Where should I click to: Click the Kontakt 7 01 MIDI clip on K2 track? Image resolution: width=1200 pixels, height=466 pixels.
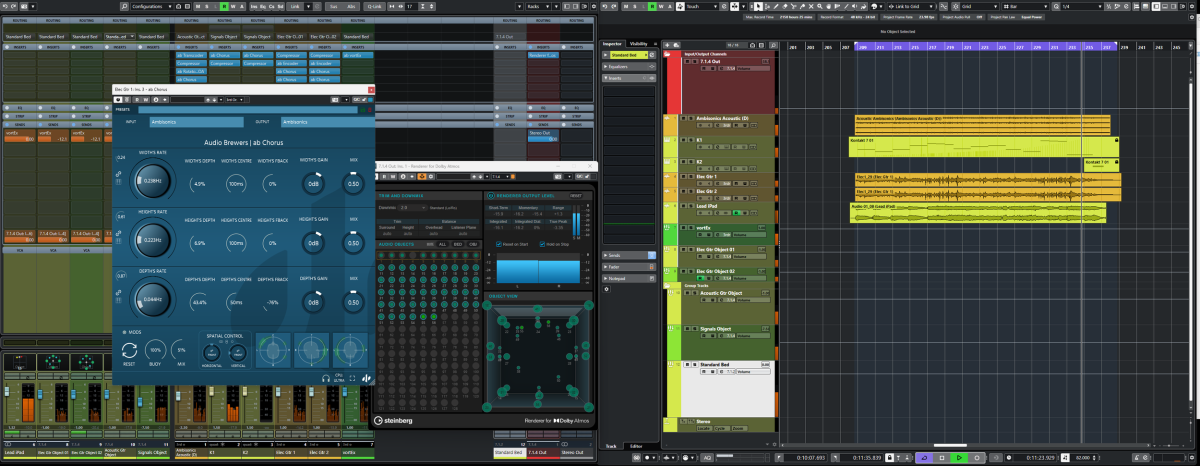coord(1101,163)
